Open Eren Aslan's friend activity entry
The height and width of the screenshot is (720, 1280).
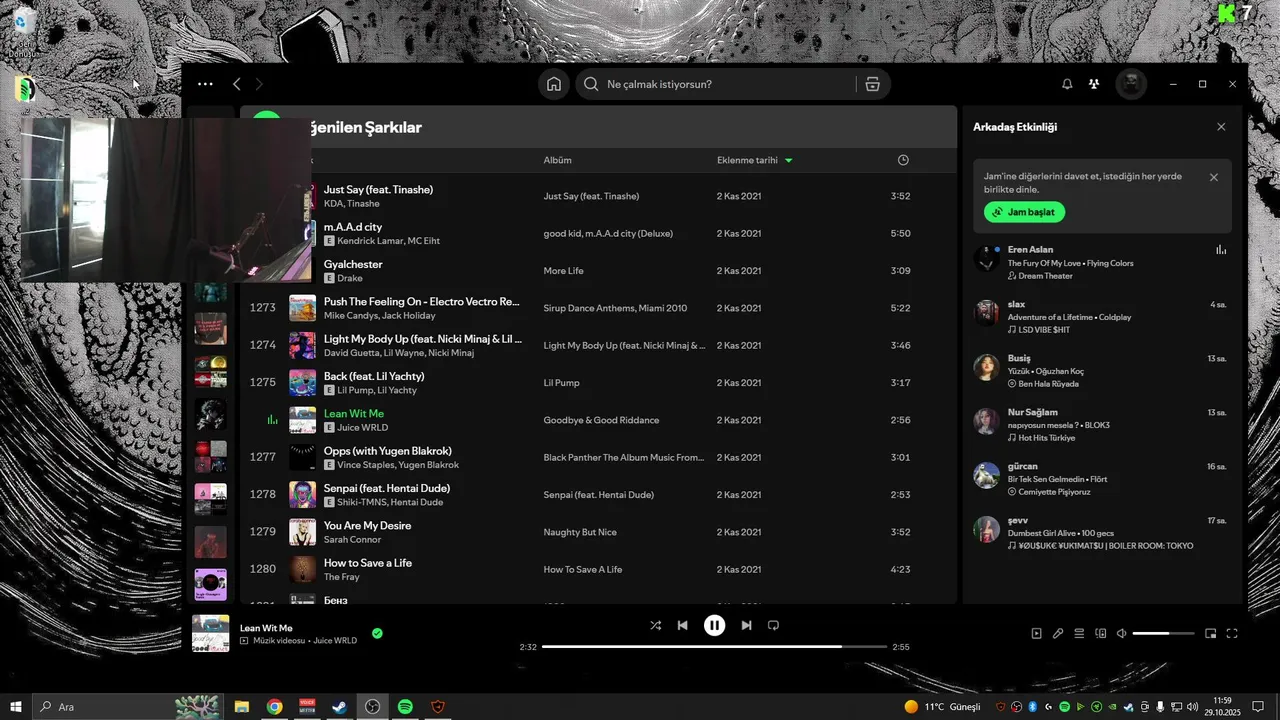pyautogui.click(x=1100, y=262)
